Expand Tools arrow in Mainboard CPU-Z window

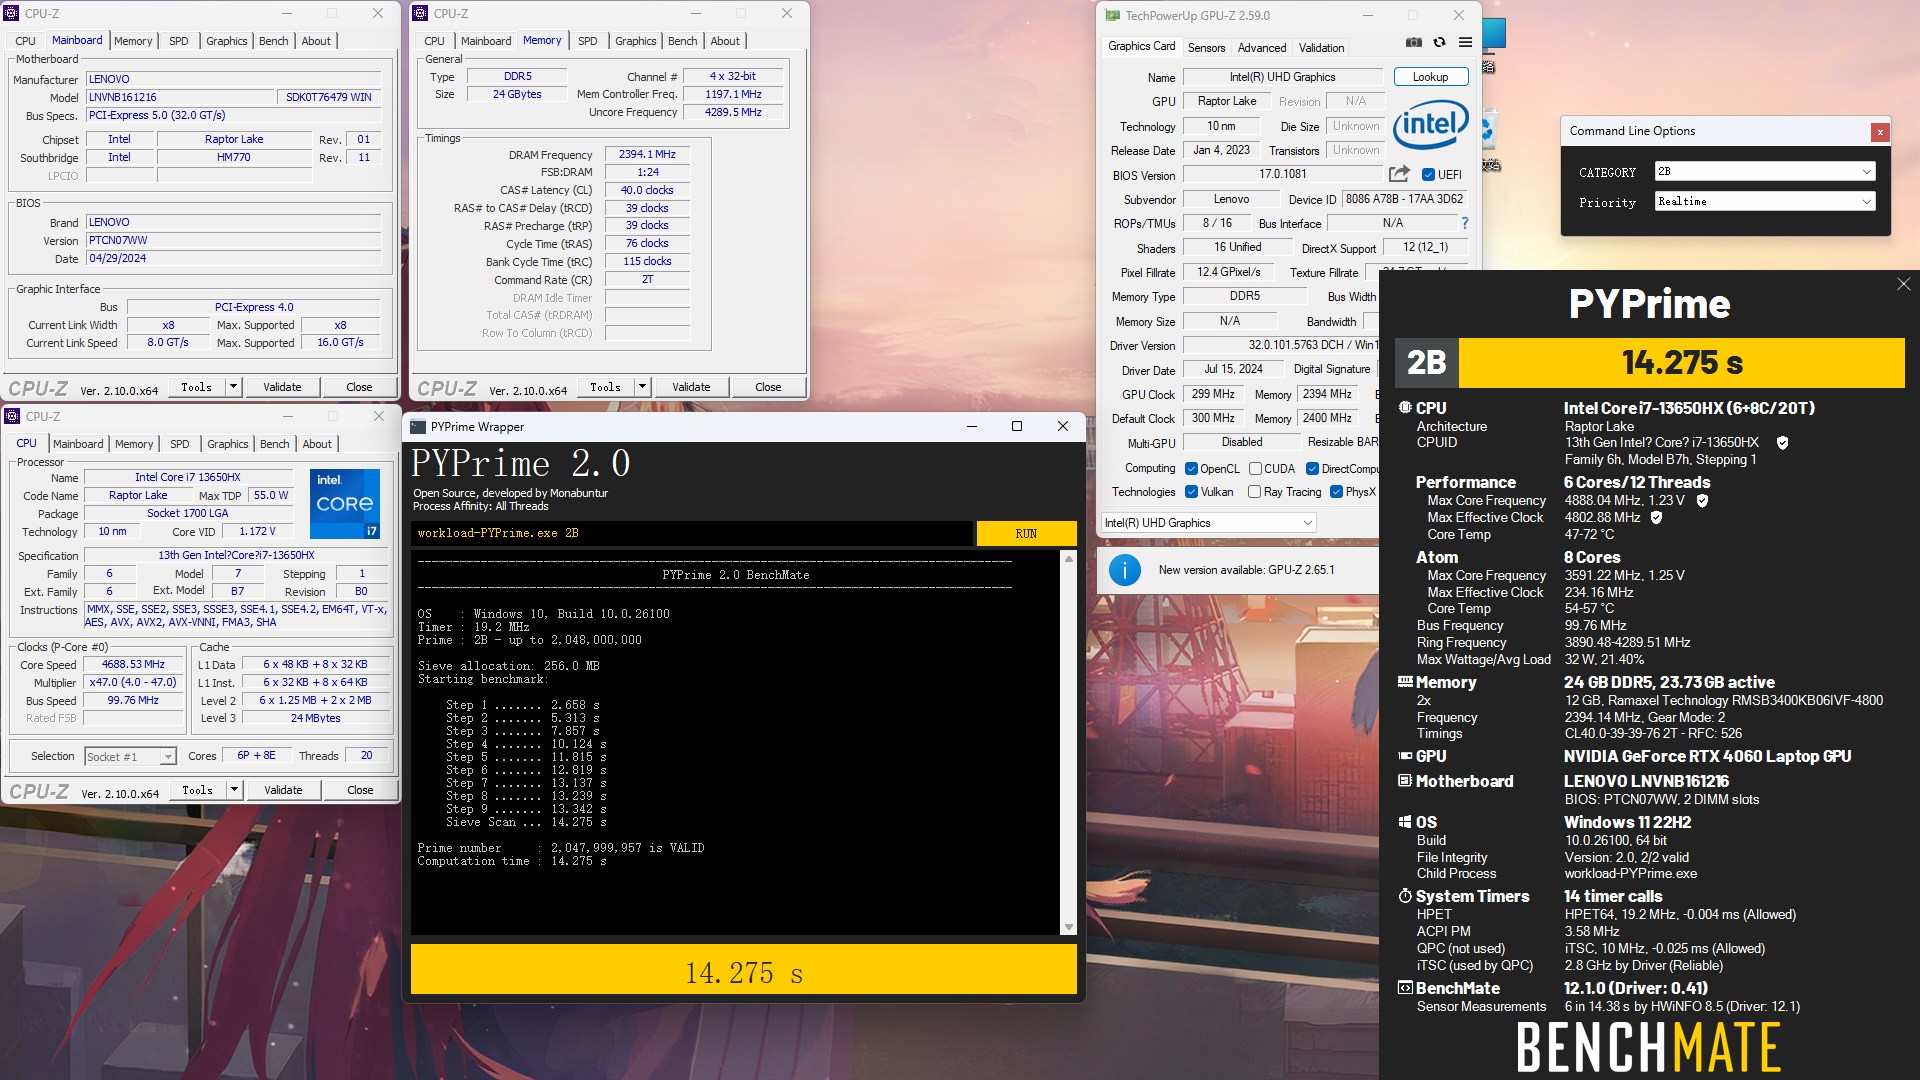tap(233, 387)
